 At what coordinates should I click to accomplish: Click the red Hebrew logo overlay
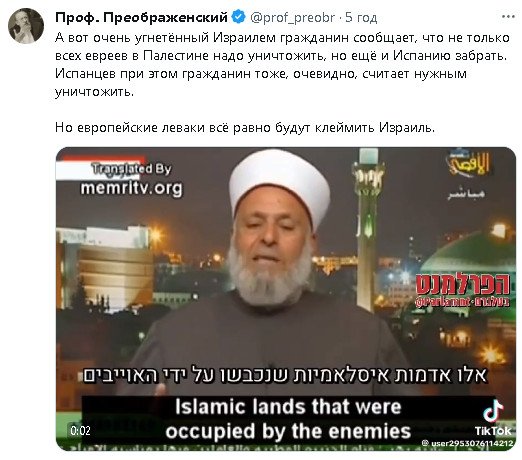click(x=462, y=284)
